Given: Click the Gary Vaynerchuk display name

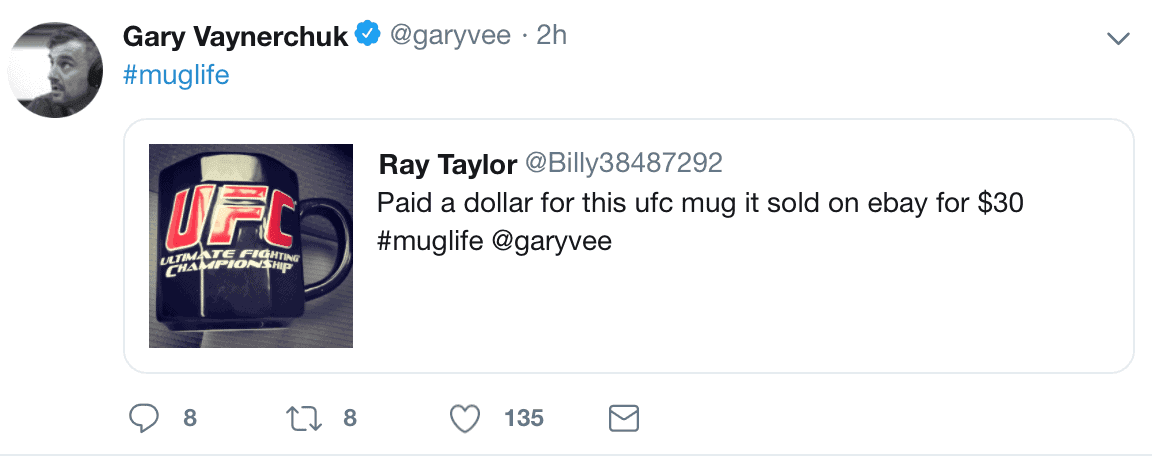Looking at the screenshot, I should coord(235,36).
